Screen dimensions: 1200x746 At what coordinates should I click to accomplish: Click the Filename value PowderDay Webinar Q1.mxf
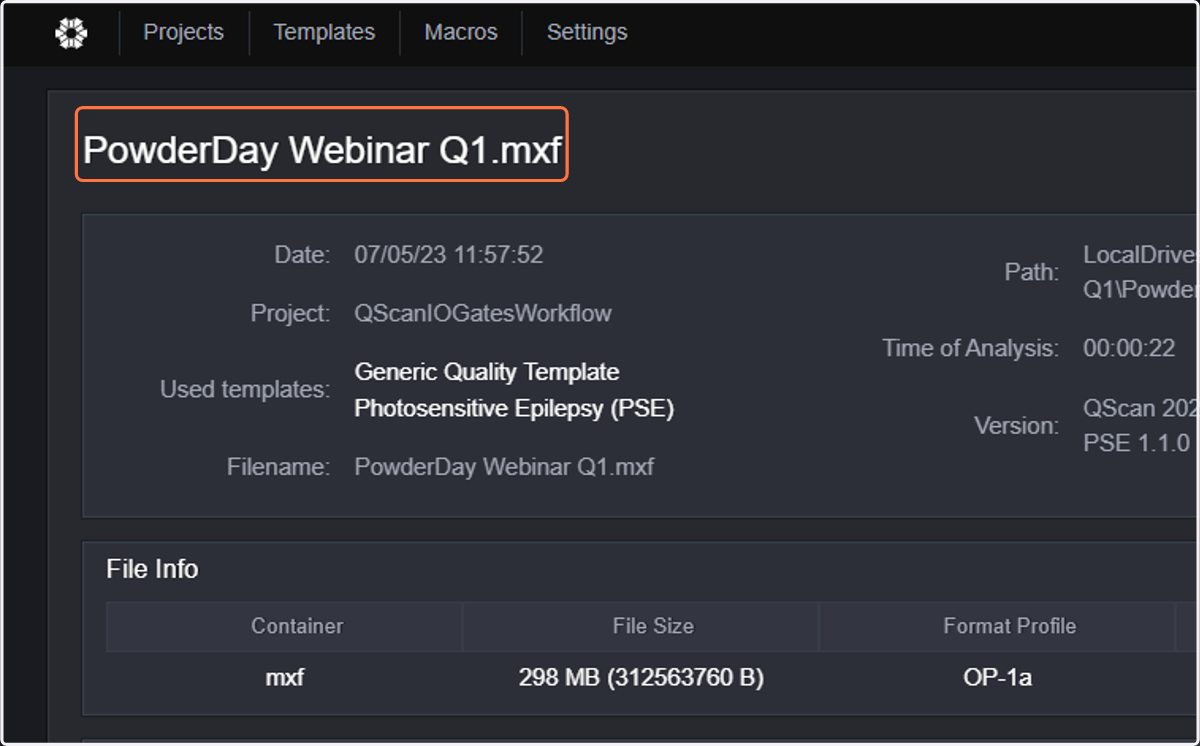coord(504,467)
